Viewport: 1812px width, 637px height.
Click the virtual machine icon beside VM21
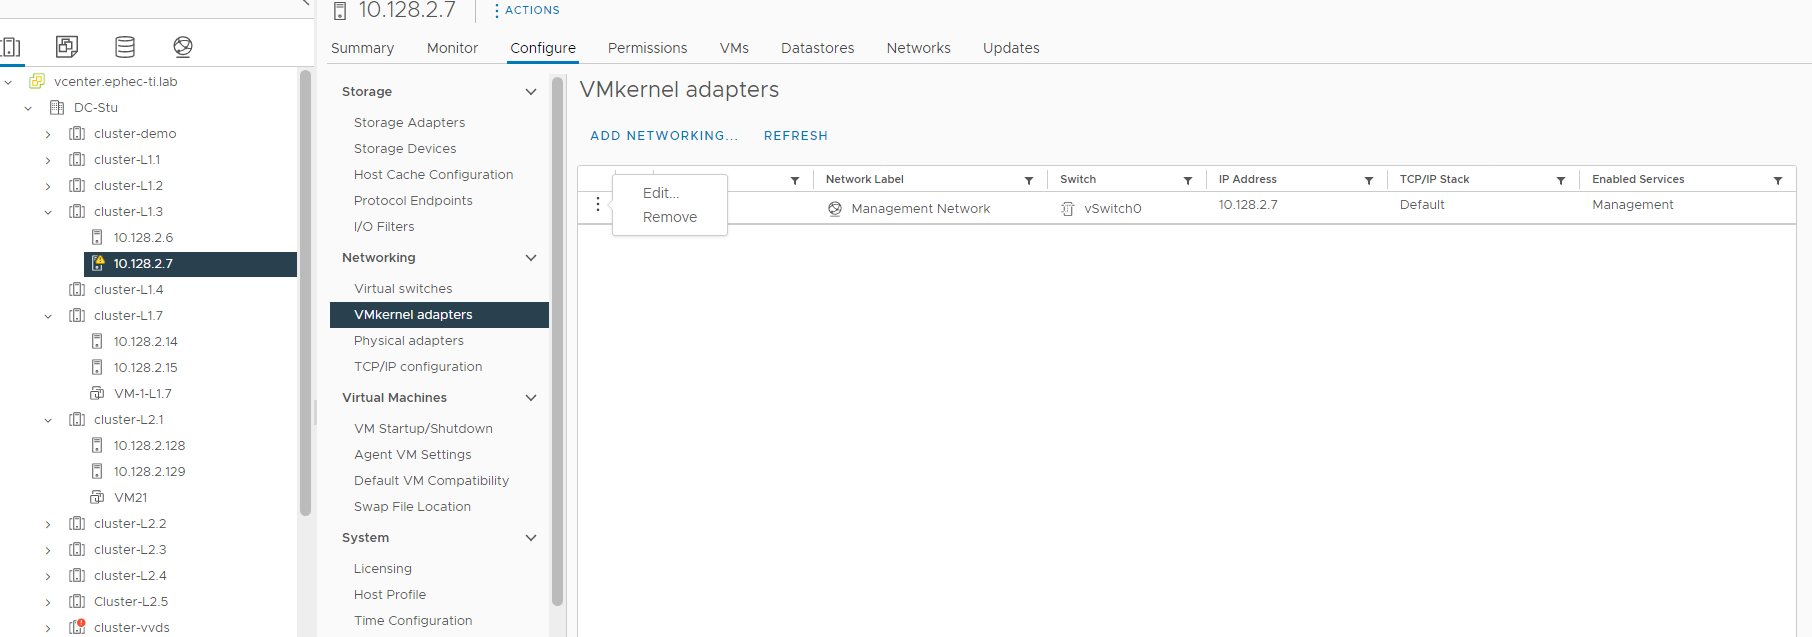[x=97, y=497]
